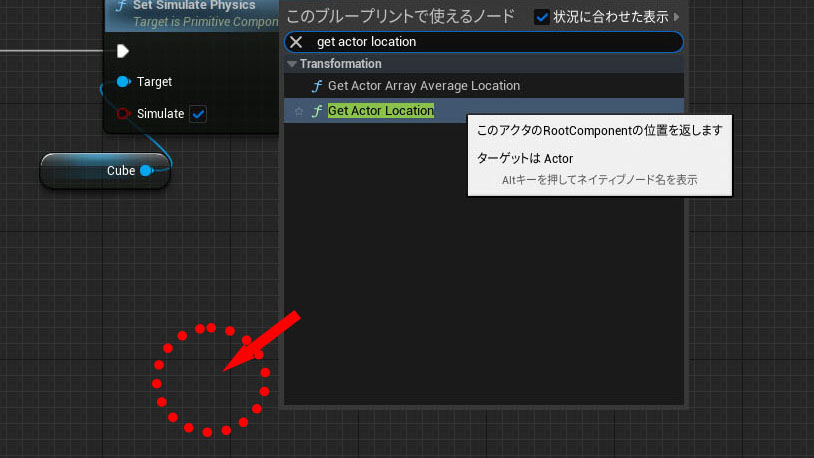Click the Cube node's blue output pin

click(146, 171)
